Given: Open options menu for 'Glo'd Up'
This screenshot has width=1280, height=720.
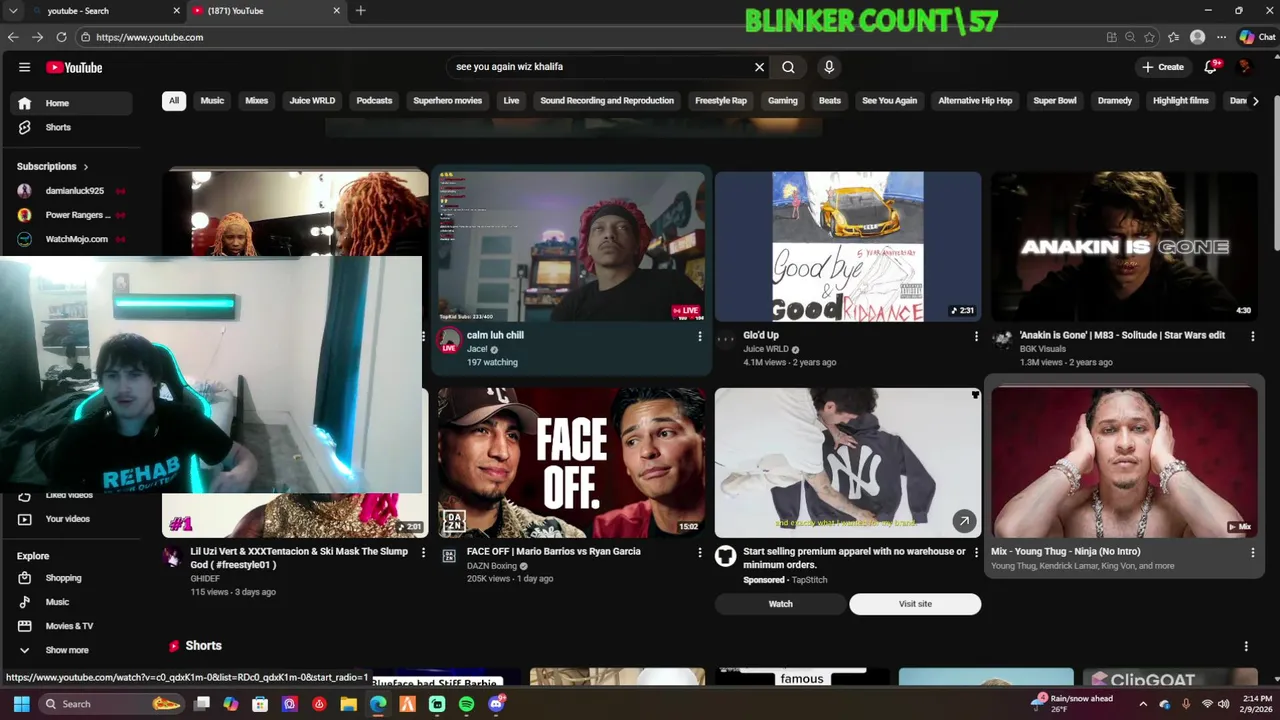Looking at the screenshot, I should click(976, 336).
